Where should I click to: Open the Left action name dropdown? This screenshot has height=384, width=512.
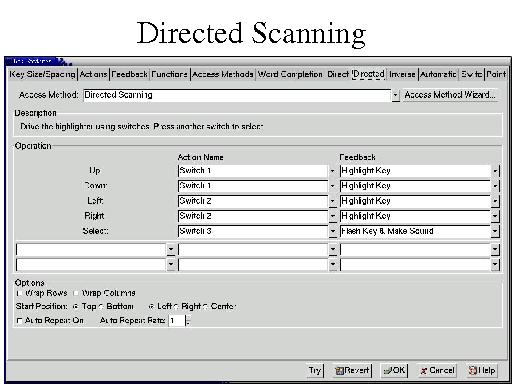332,201
